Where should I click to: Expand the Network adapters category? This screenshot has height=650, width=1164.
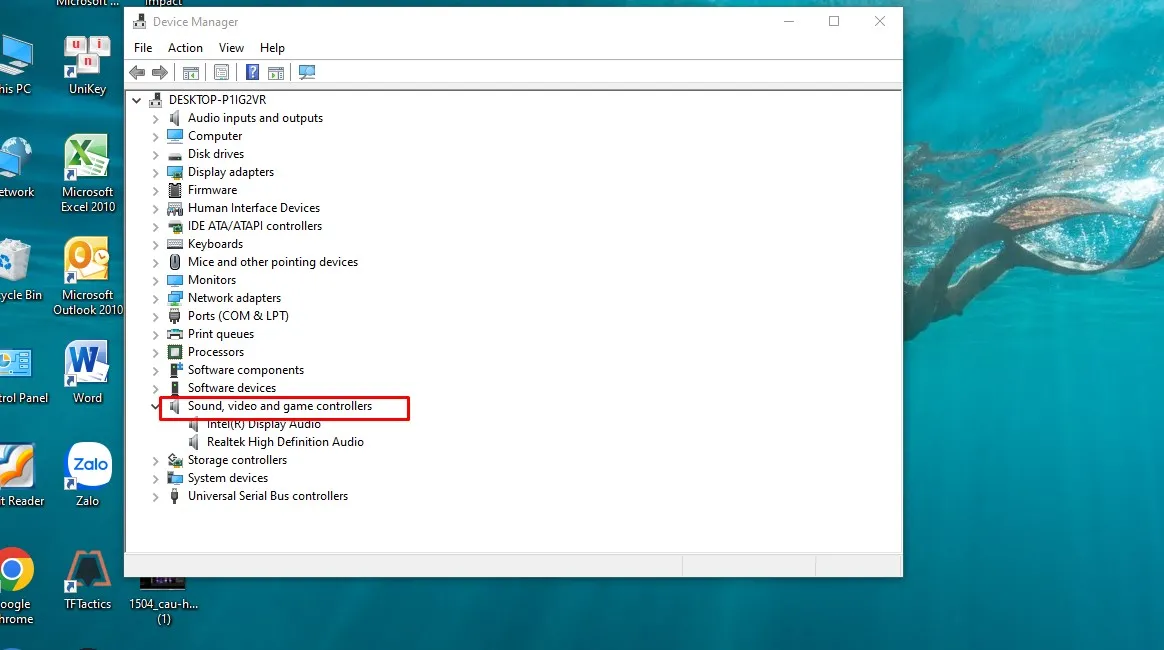pyautogui.click(x=154, y=297)
